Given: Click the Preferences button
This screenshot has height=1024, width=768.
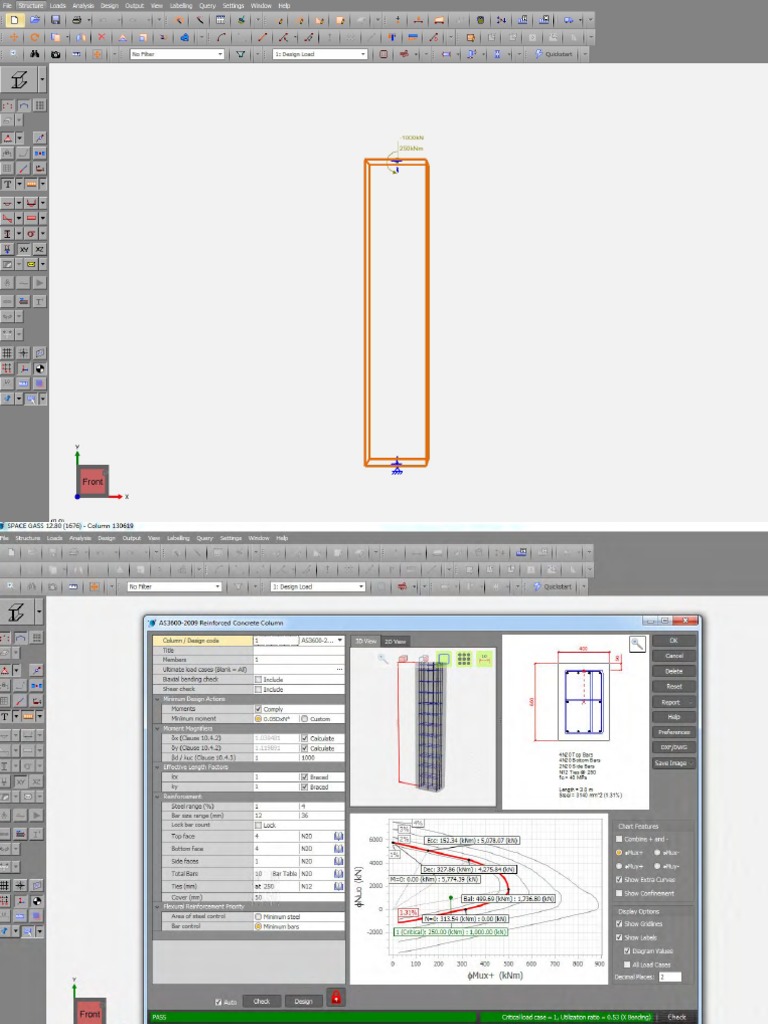Looking at the screenshot, I should point(673,732).
